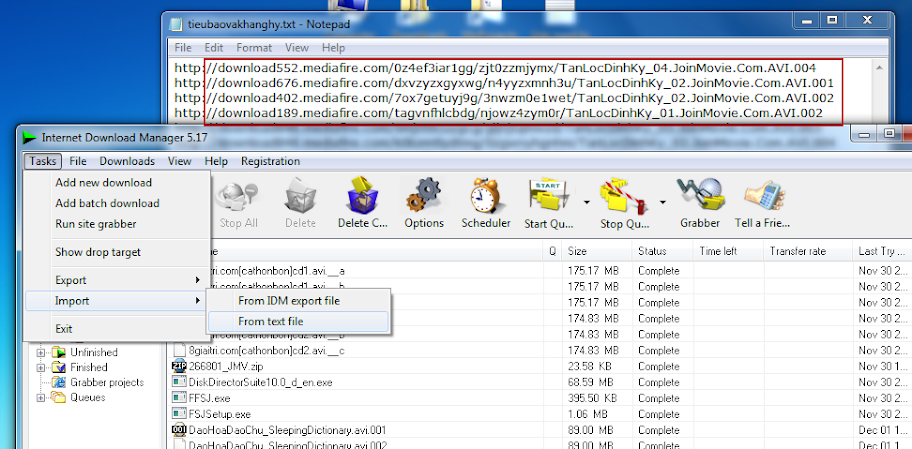Click the Notepad title bar document icon
The width and height of the screenshot is (912, 449).
click(176, 24)
